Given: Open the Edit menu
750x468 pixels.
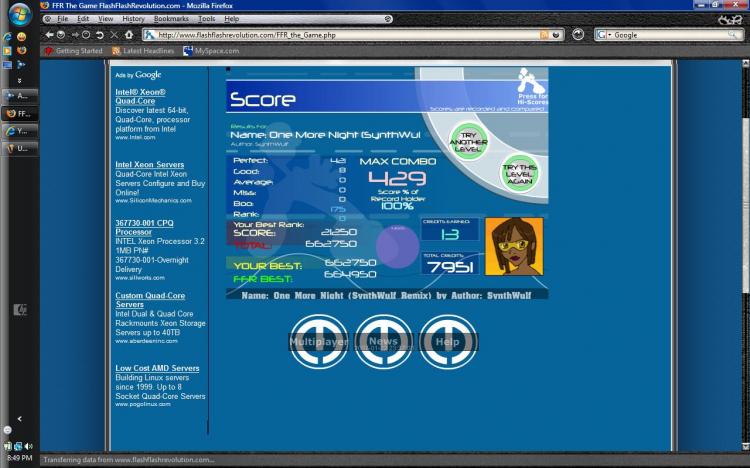Looking at the screenshot, I should [83, 19].
